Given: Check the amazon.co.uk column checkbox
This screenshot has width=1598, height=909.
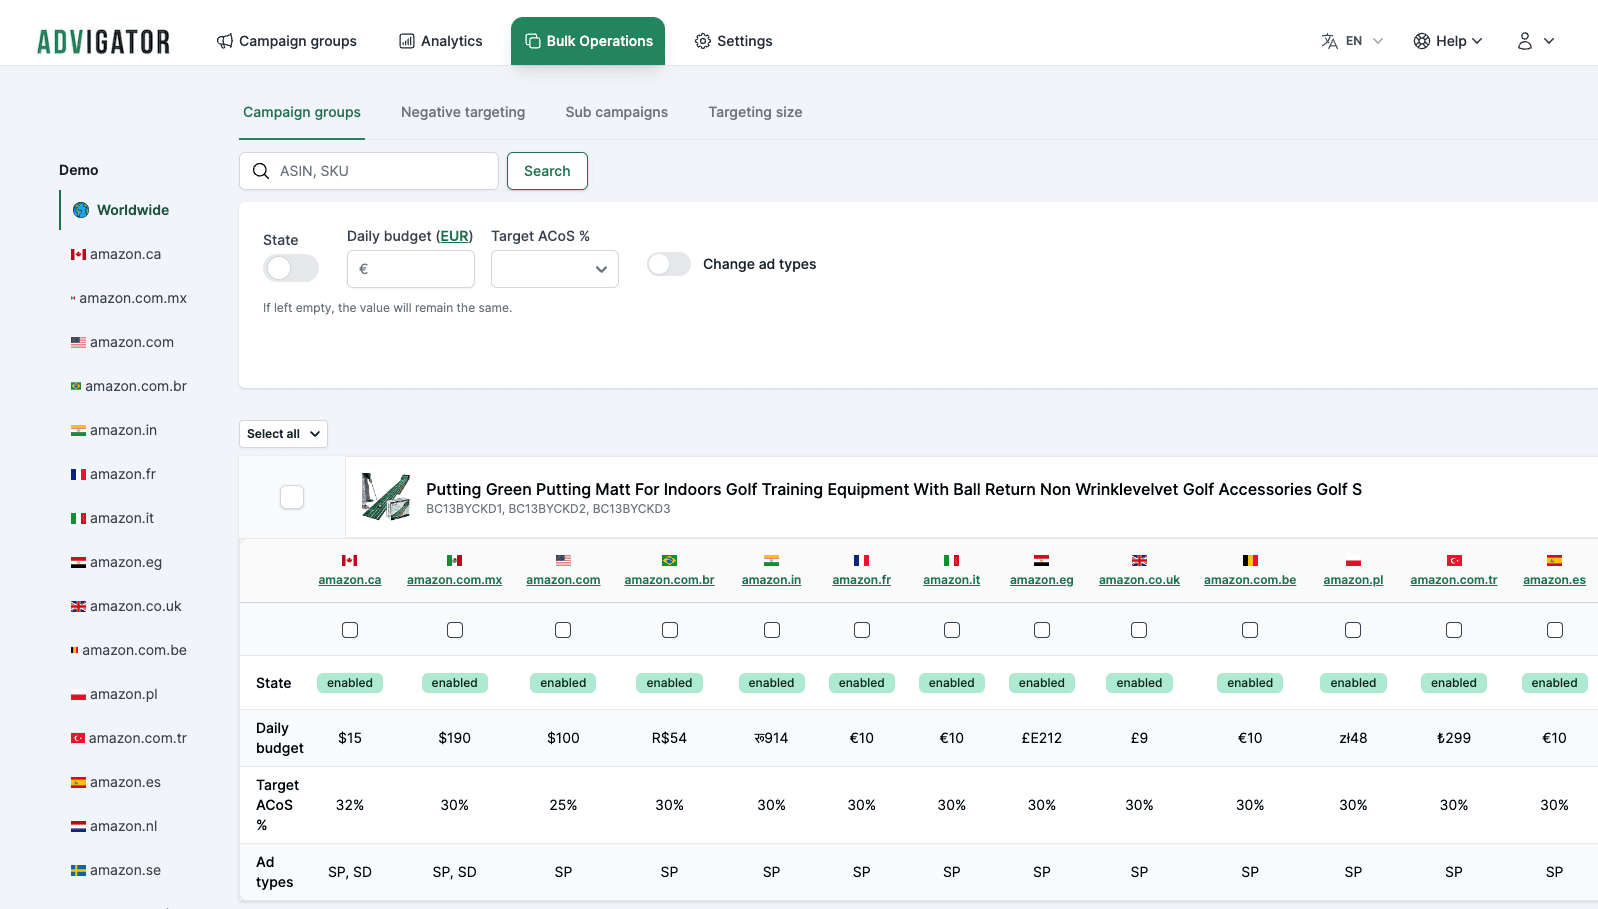Looking at the screenshot, I should pos(1139,630).
